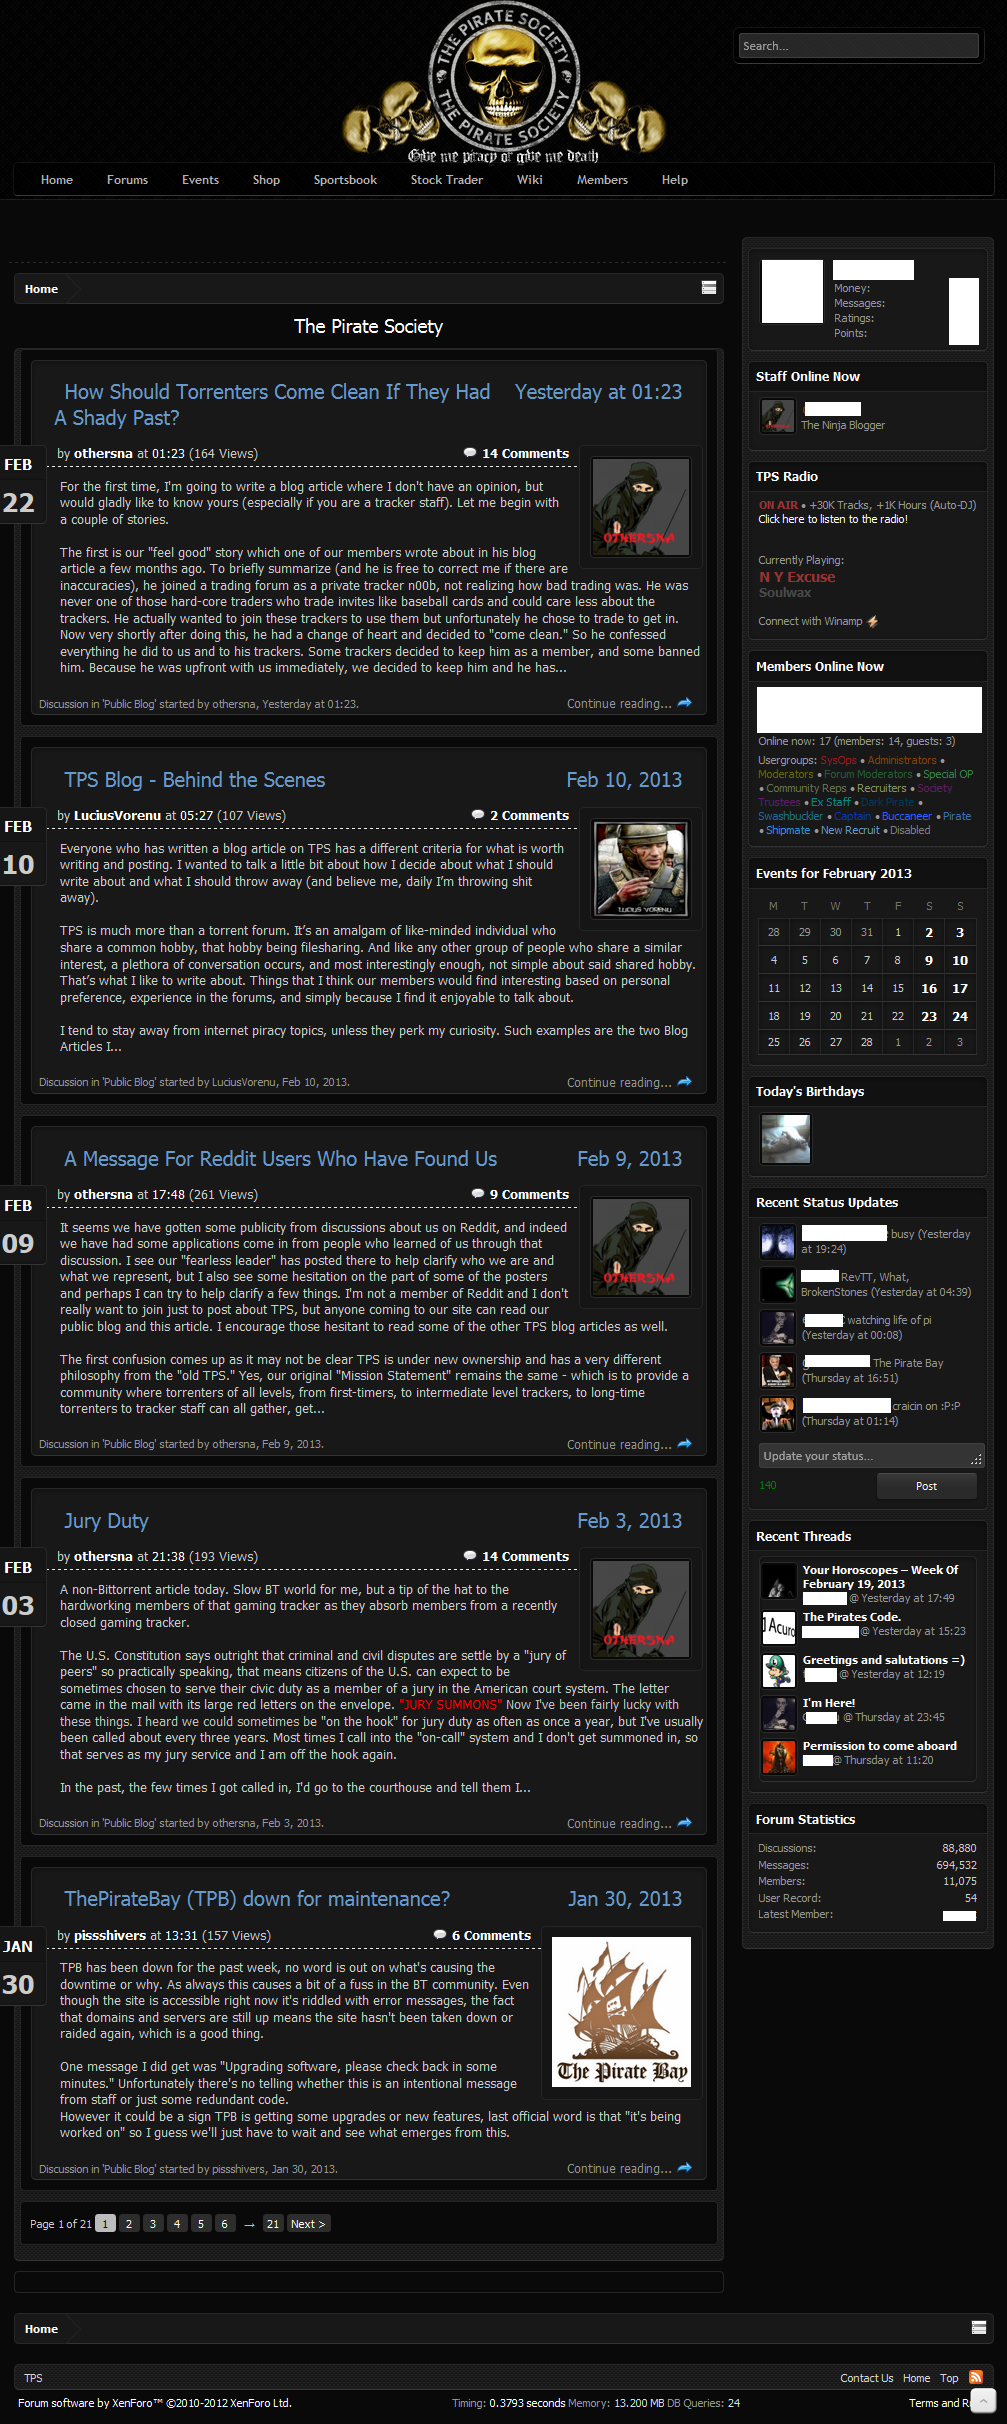This screenshot has height=2424, width=1007.
Task: Open the Events menu item
Action: tap(200, 180)
